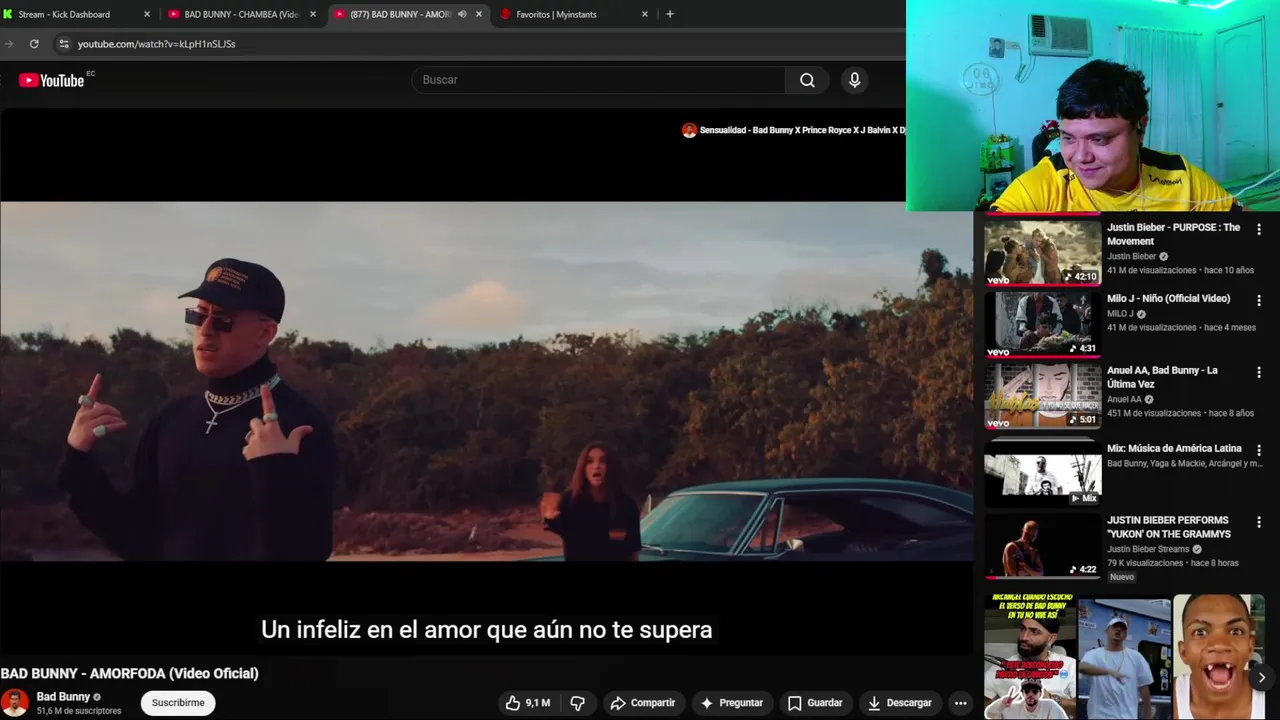The width and height of the screenshot is (1280, 720).
Task: Go forward with browser arrow
Action: point(9,44)
